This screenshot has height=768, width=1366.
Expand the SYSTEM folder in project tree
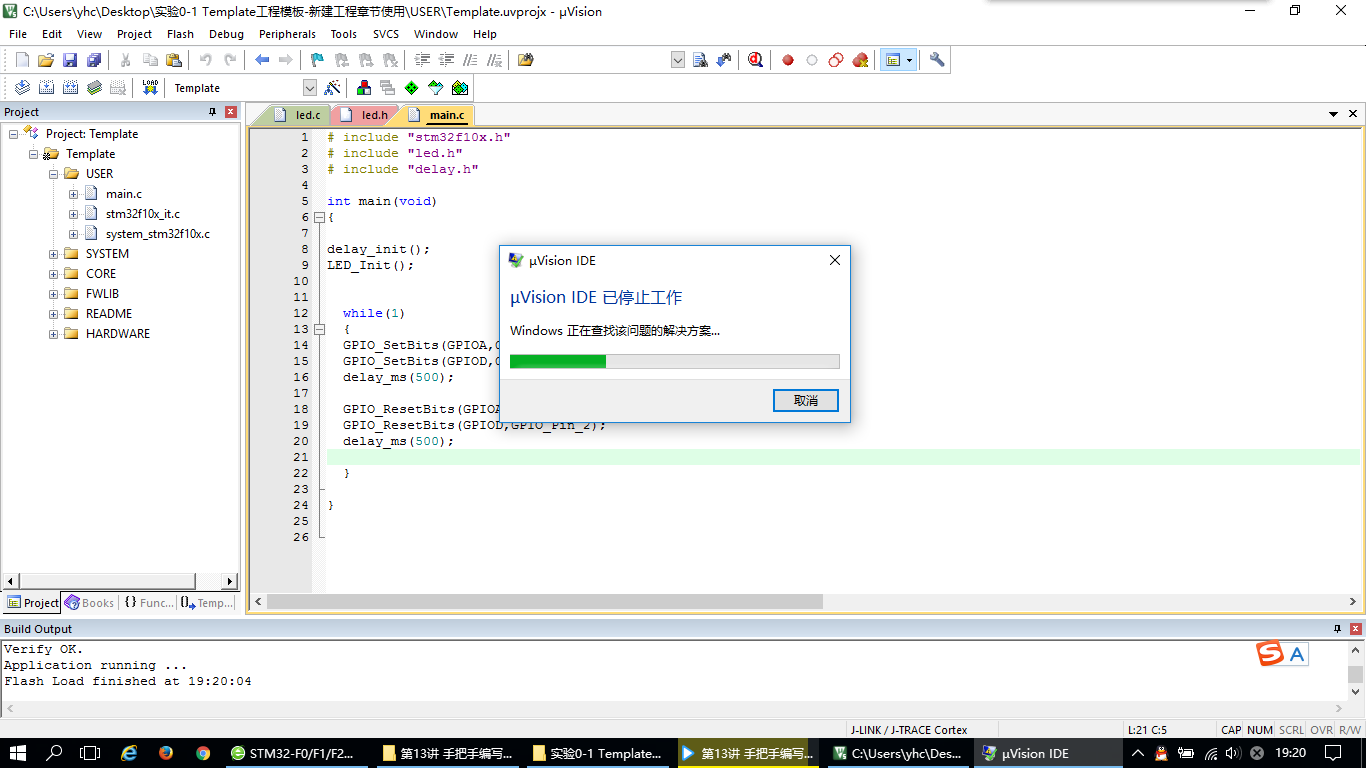[x=53, y=254]
